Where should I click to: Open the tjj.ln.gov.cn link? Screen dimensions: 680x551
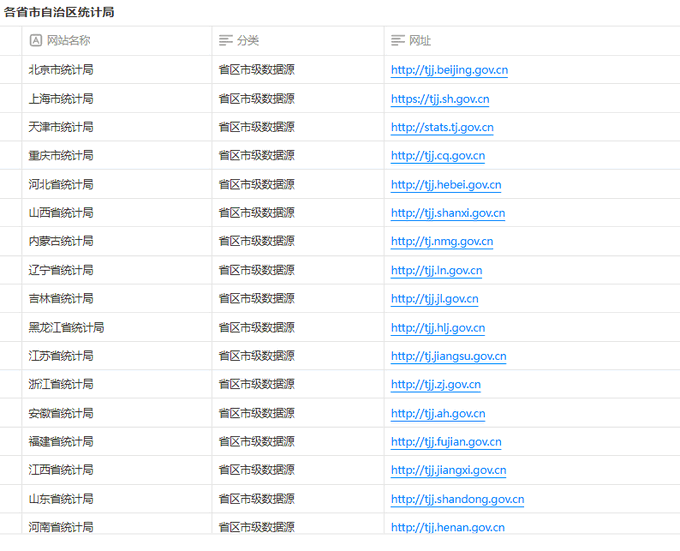click(436, 271)
